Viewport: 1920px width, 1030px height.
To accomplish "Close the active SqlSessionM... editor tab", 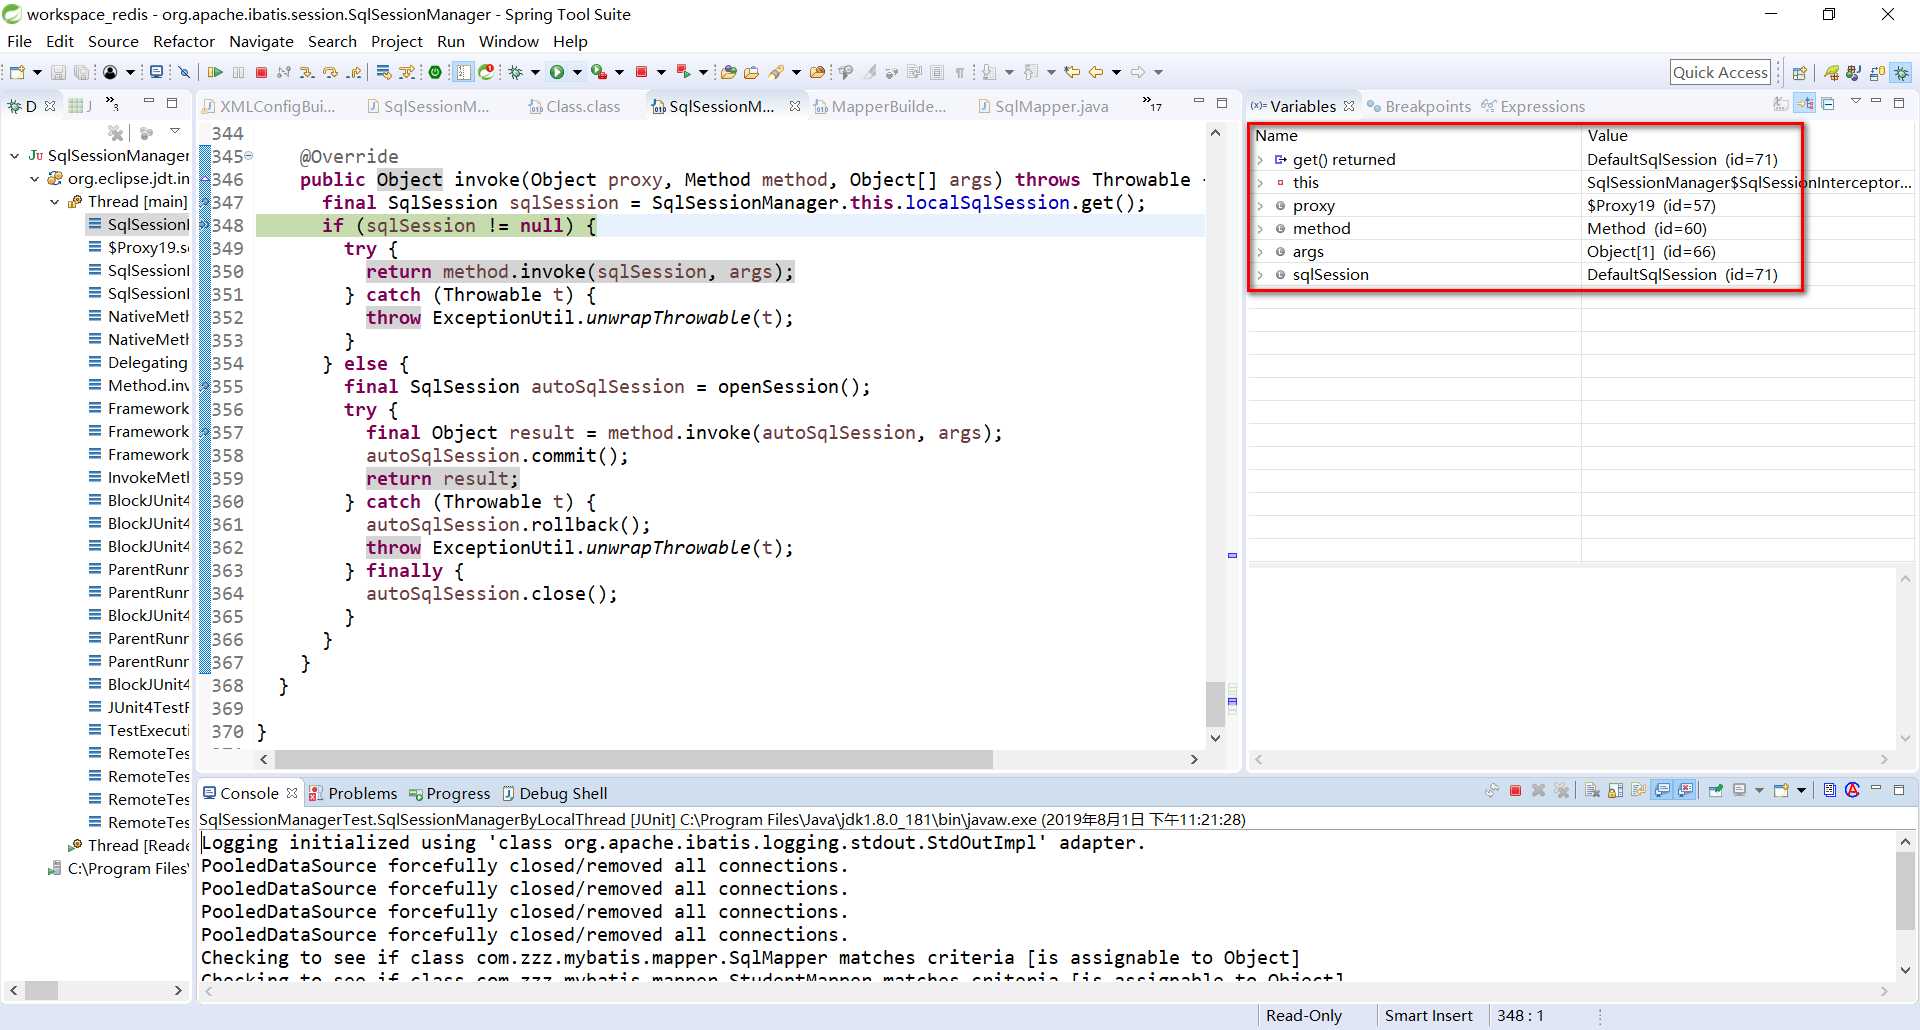I will pyautogui.click(x=795, y=106).
